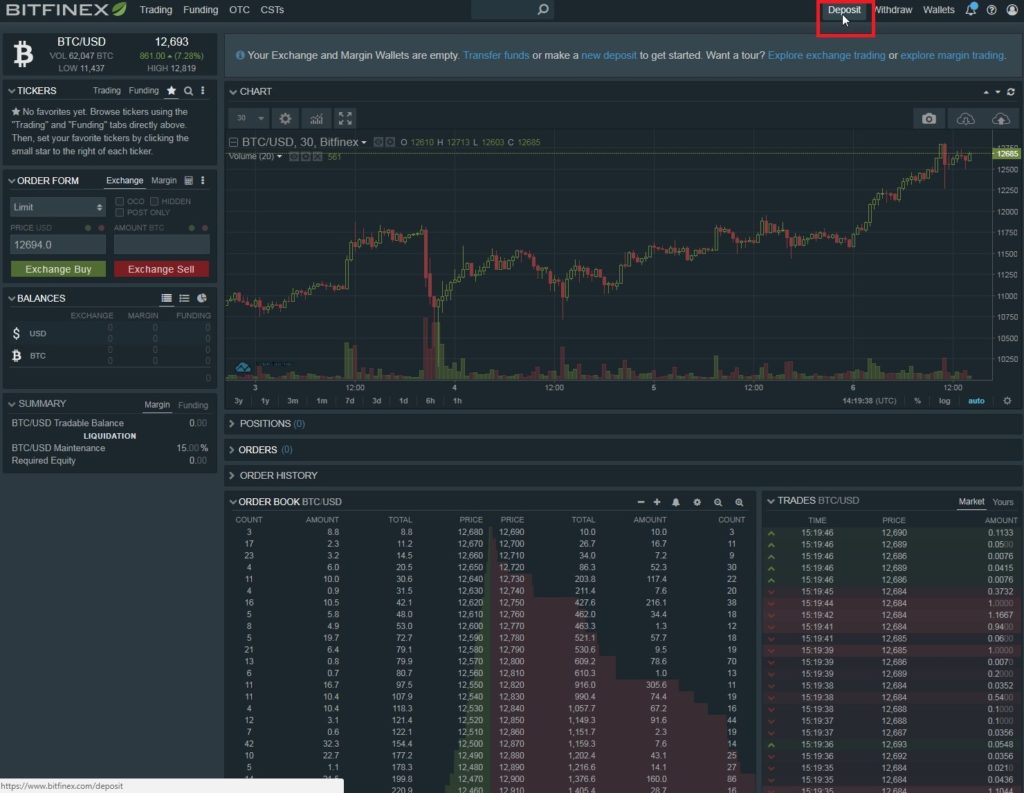The width and height of the screenshot is (1024, 793).
Task: Show balances as pie chart
Action: (202, 298)
